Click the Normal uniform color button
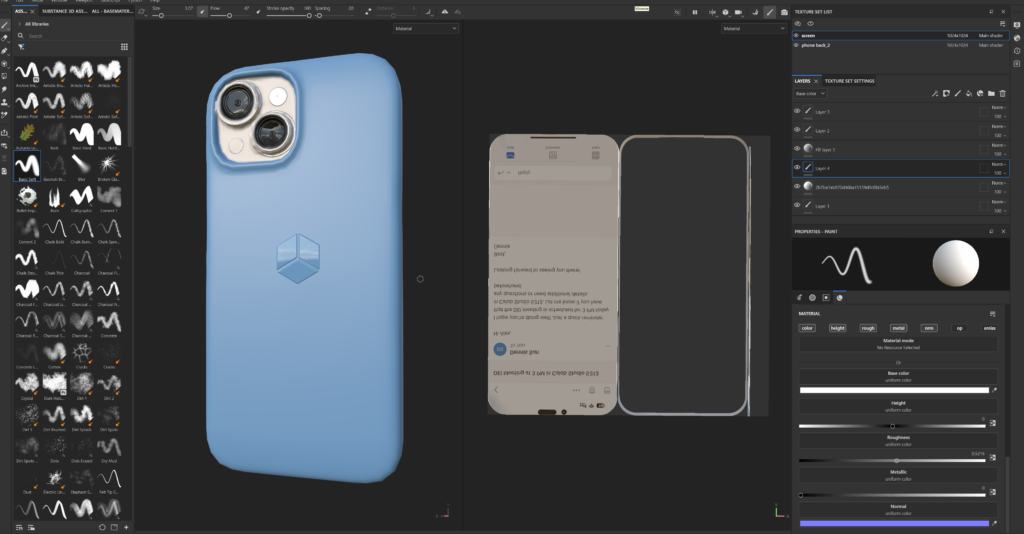 pyautogui.click(x=898, y=510)
